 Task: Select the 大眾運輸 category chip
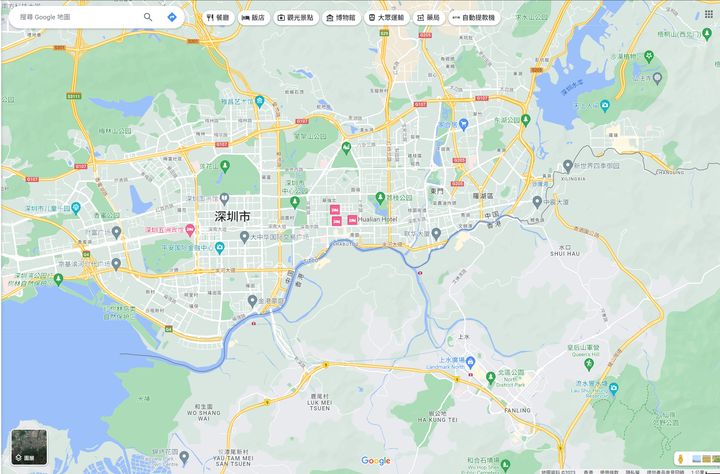(386, 18)
